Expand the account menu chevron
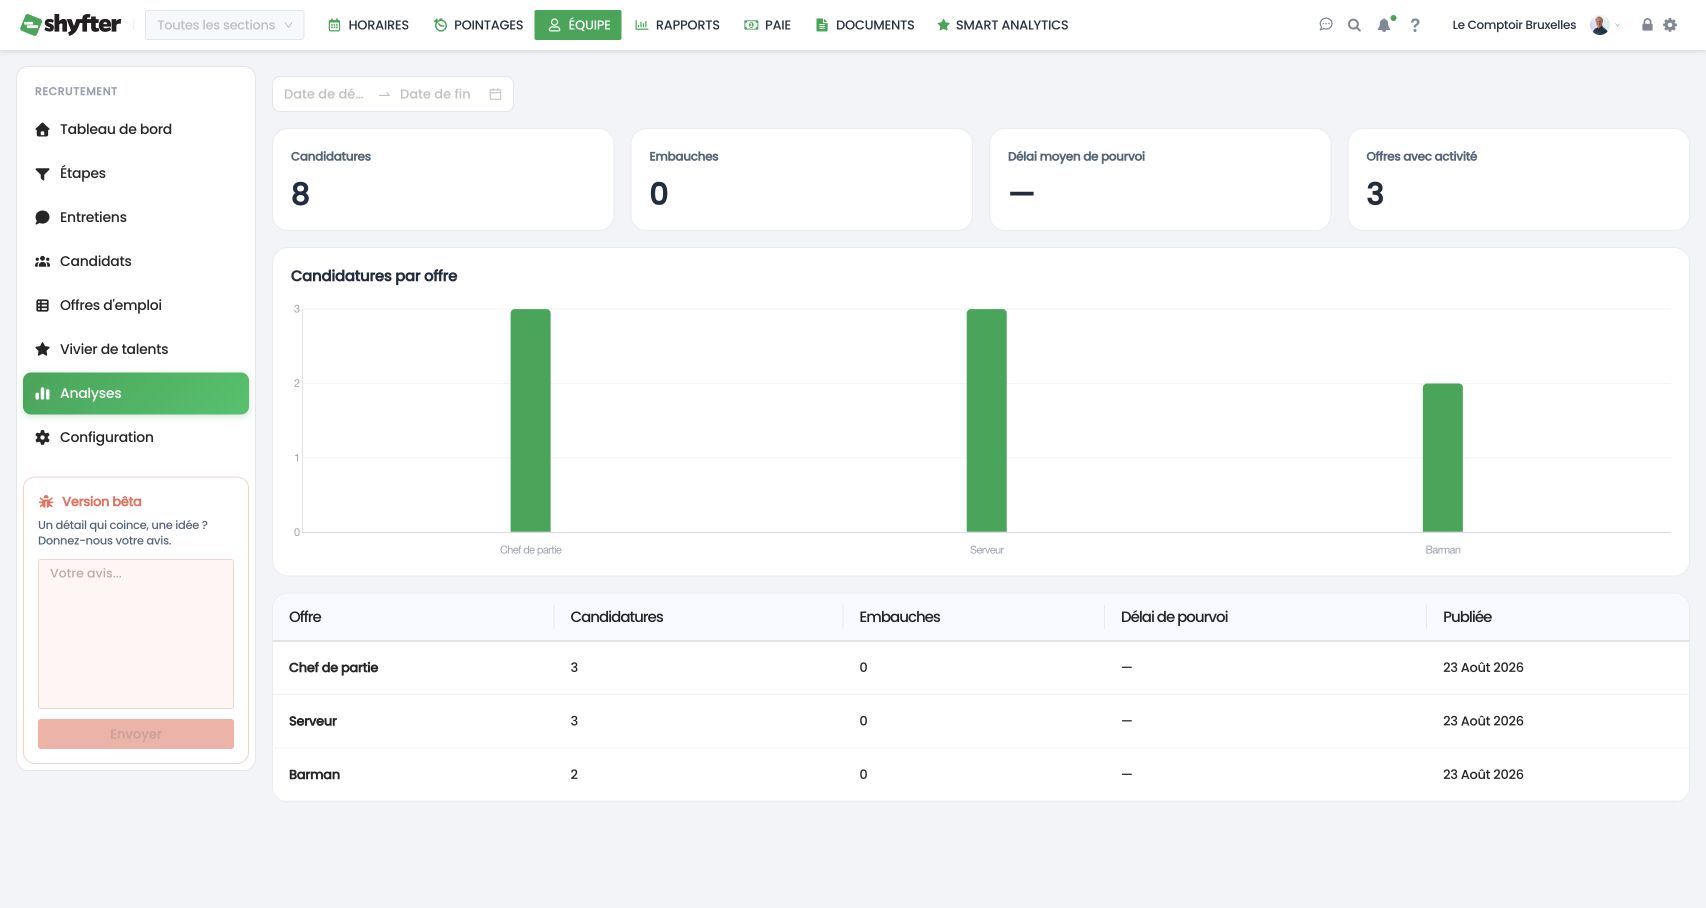This screenshot has height=908, width=1706. coord(1618,25)
